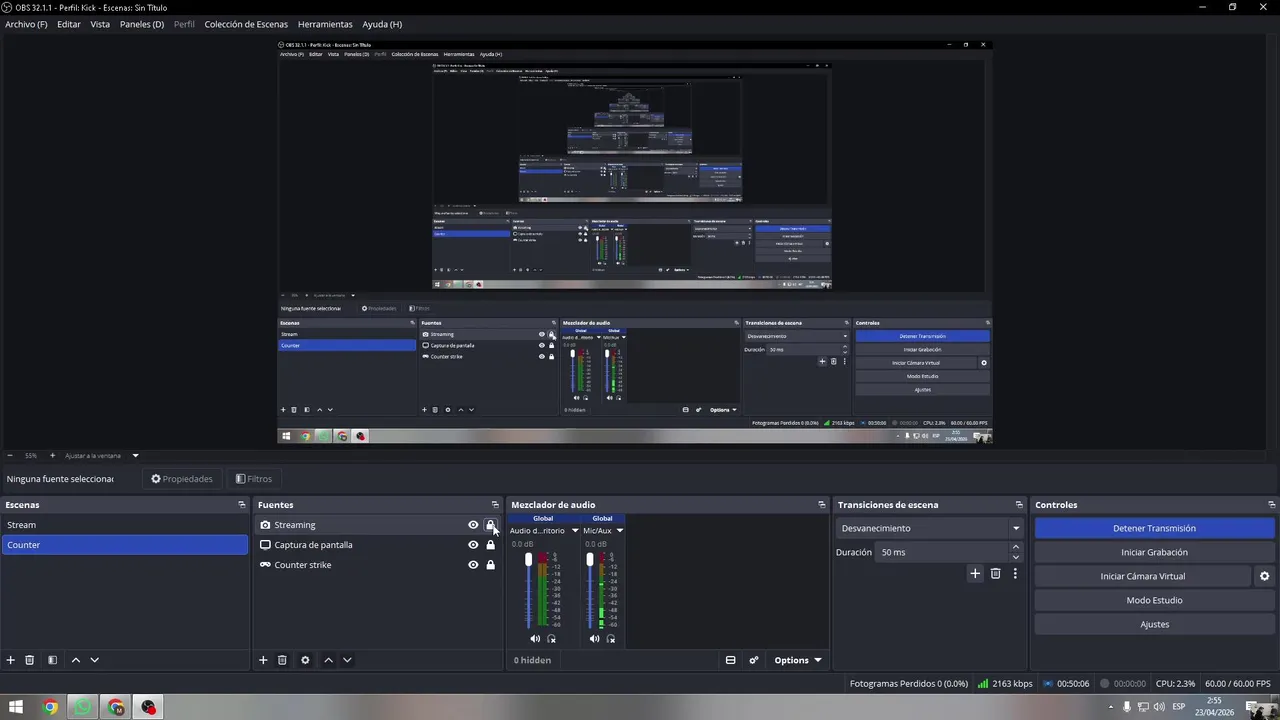
Task: Unlock the Counter strike source
Action: point(490,565)
